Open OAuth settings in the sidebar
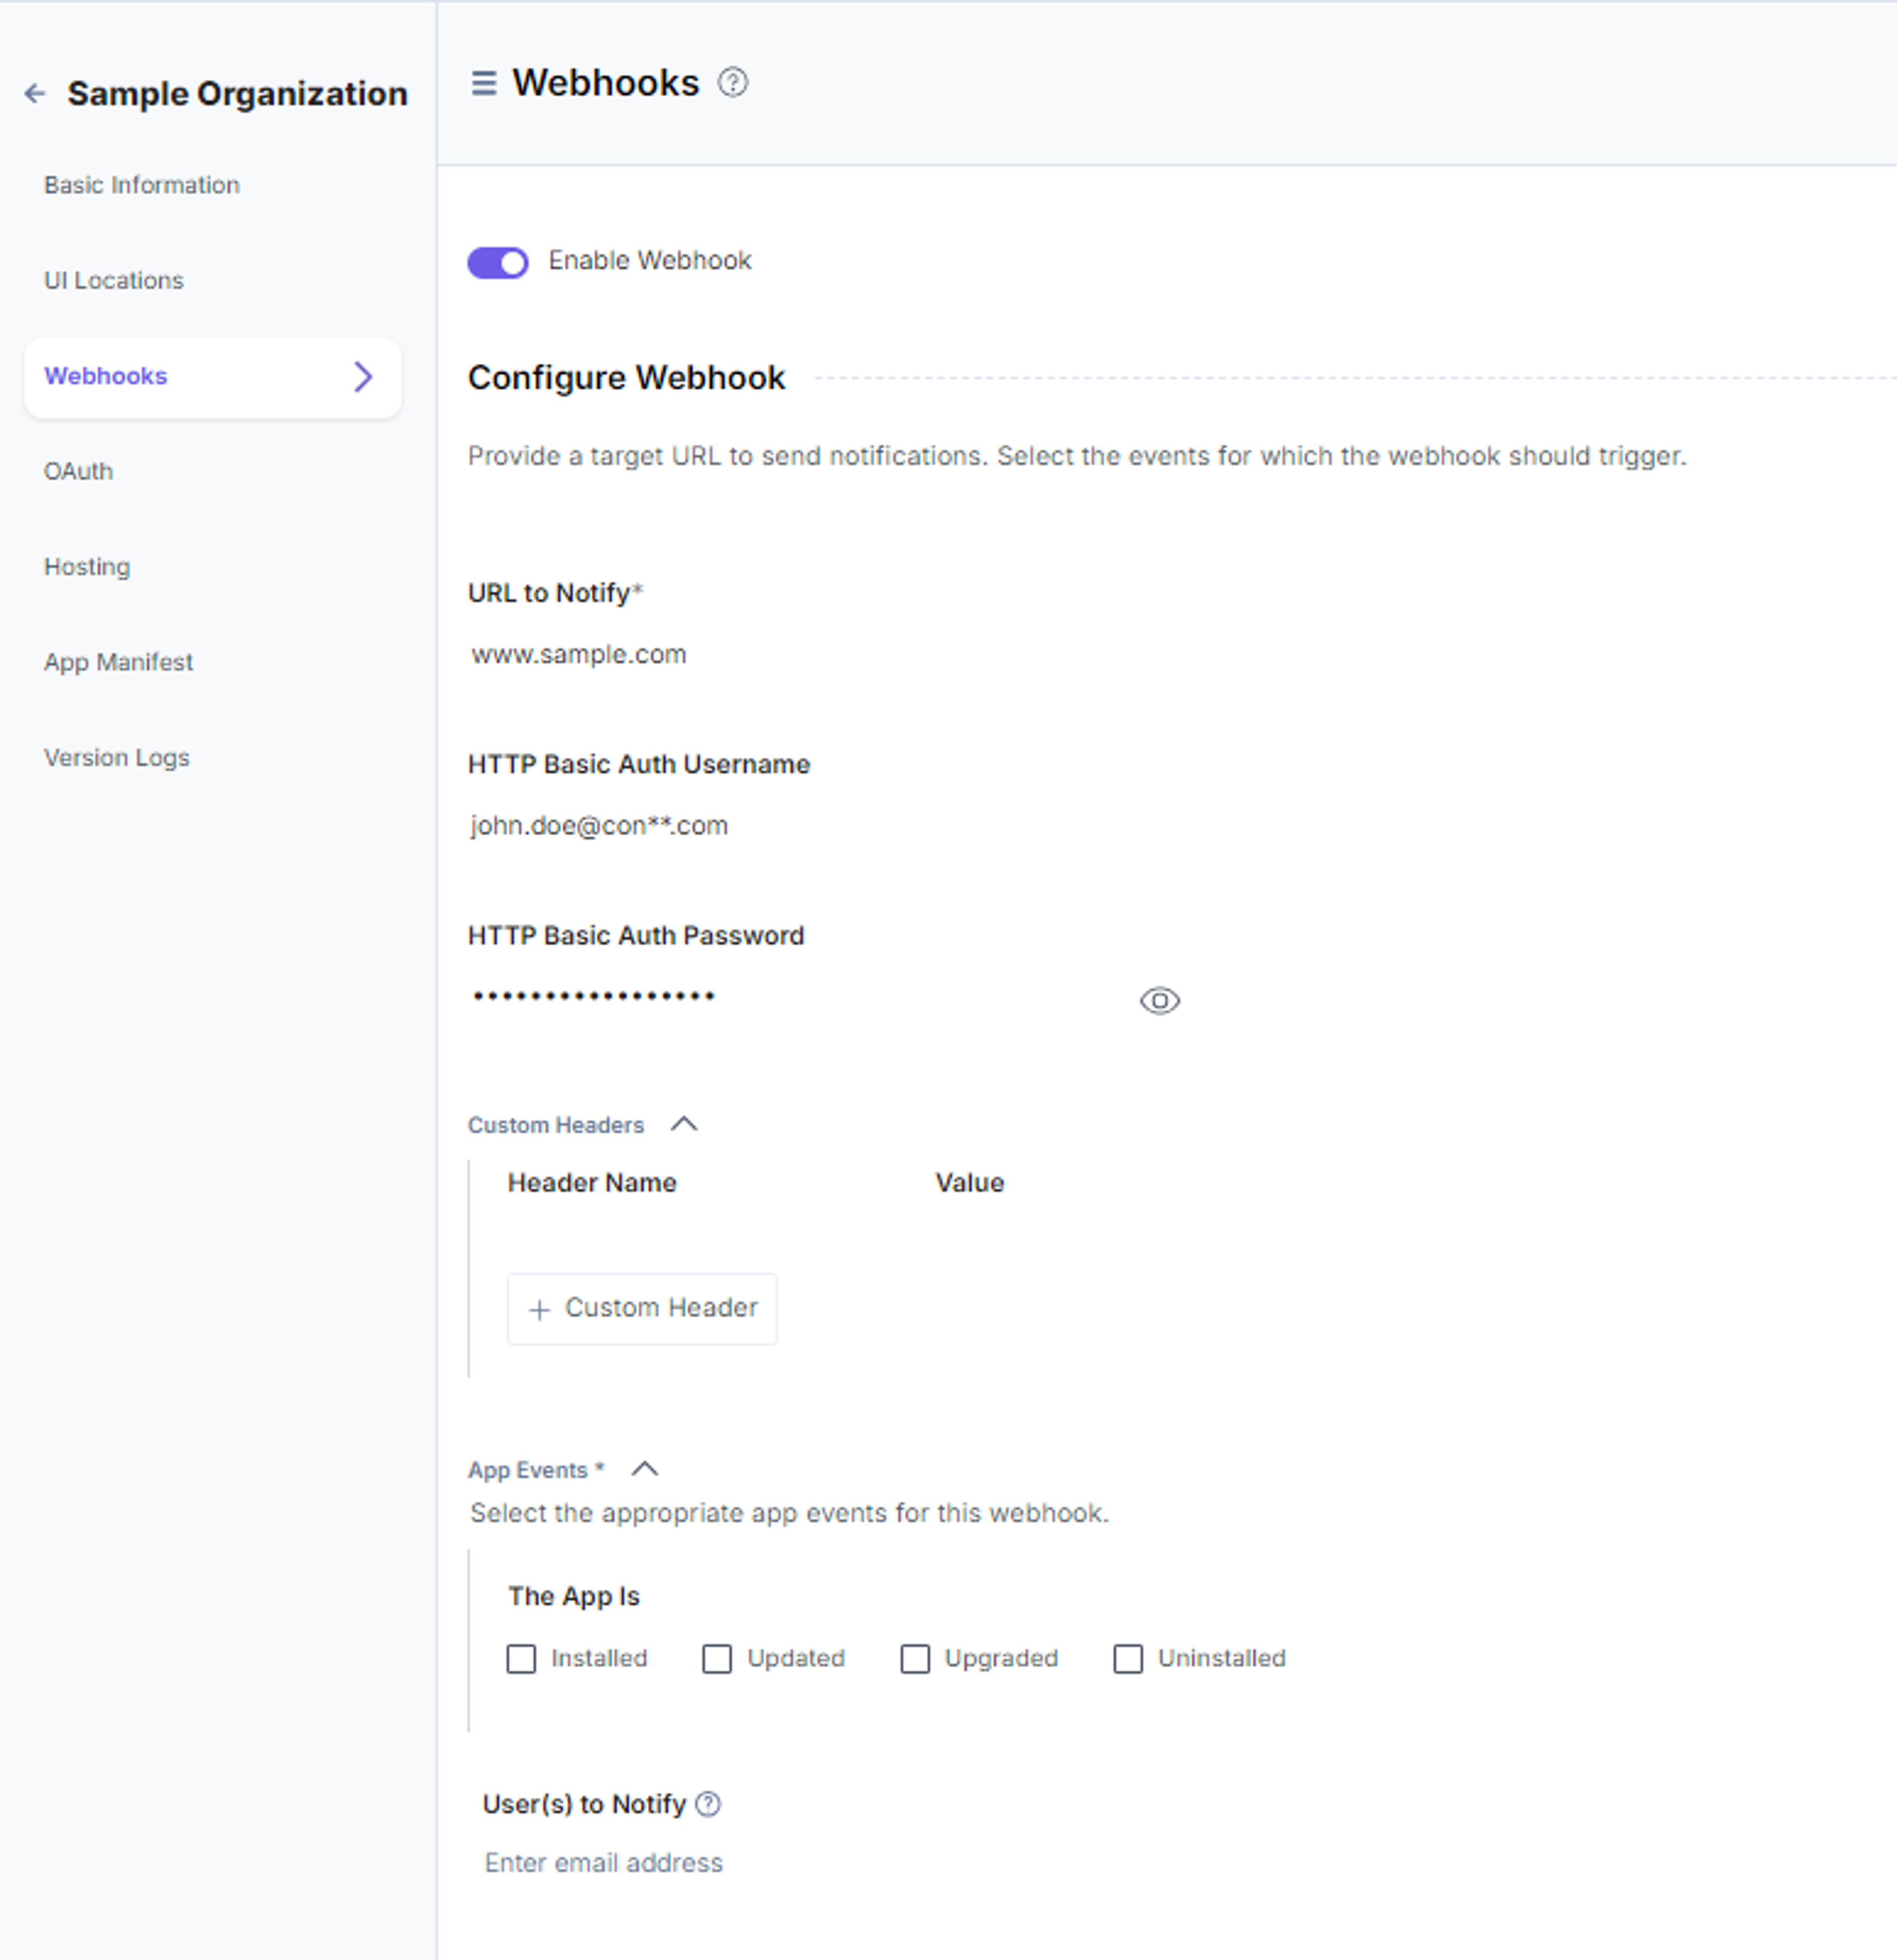The image size is (1897, 1960). (x=78, y=472)
